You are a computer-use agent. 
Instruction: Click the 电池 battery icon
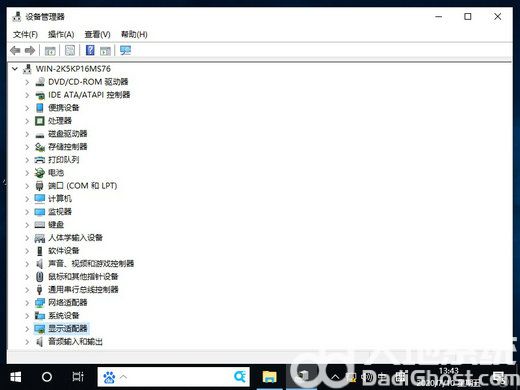tap(40, 173)
